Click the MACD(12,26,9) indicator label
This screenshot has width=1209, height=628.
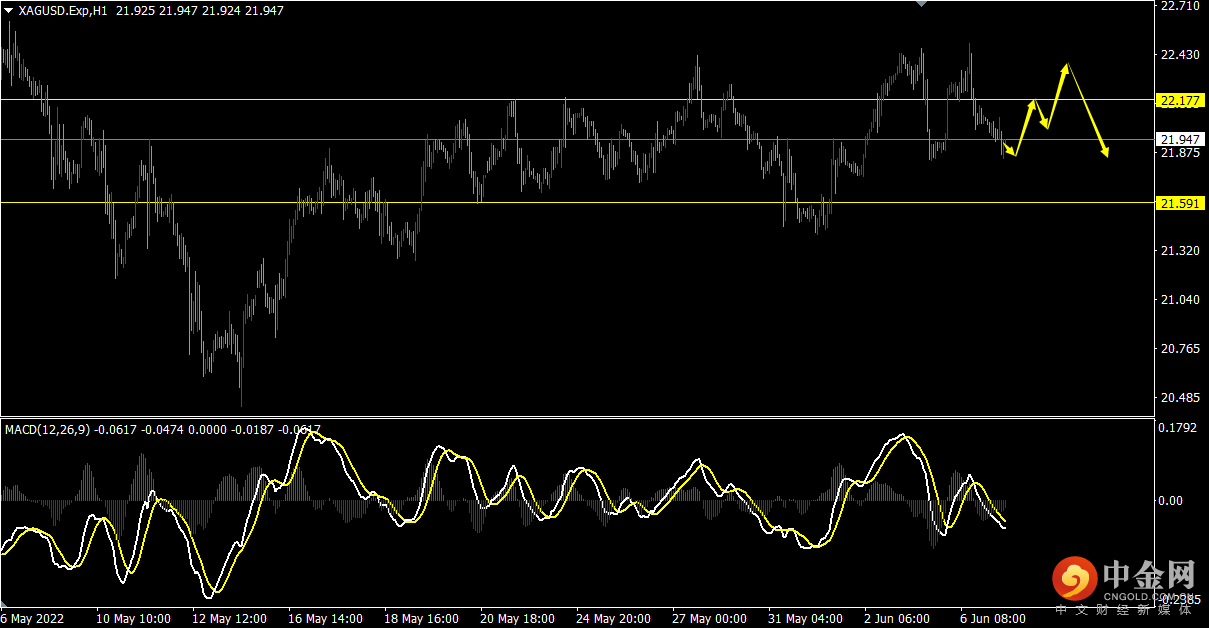pyautogui.click(x=48, y=429)
